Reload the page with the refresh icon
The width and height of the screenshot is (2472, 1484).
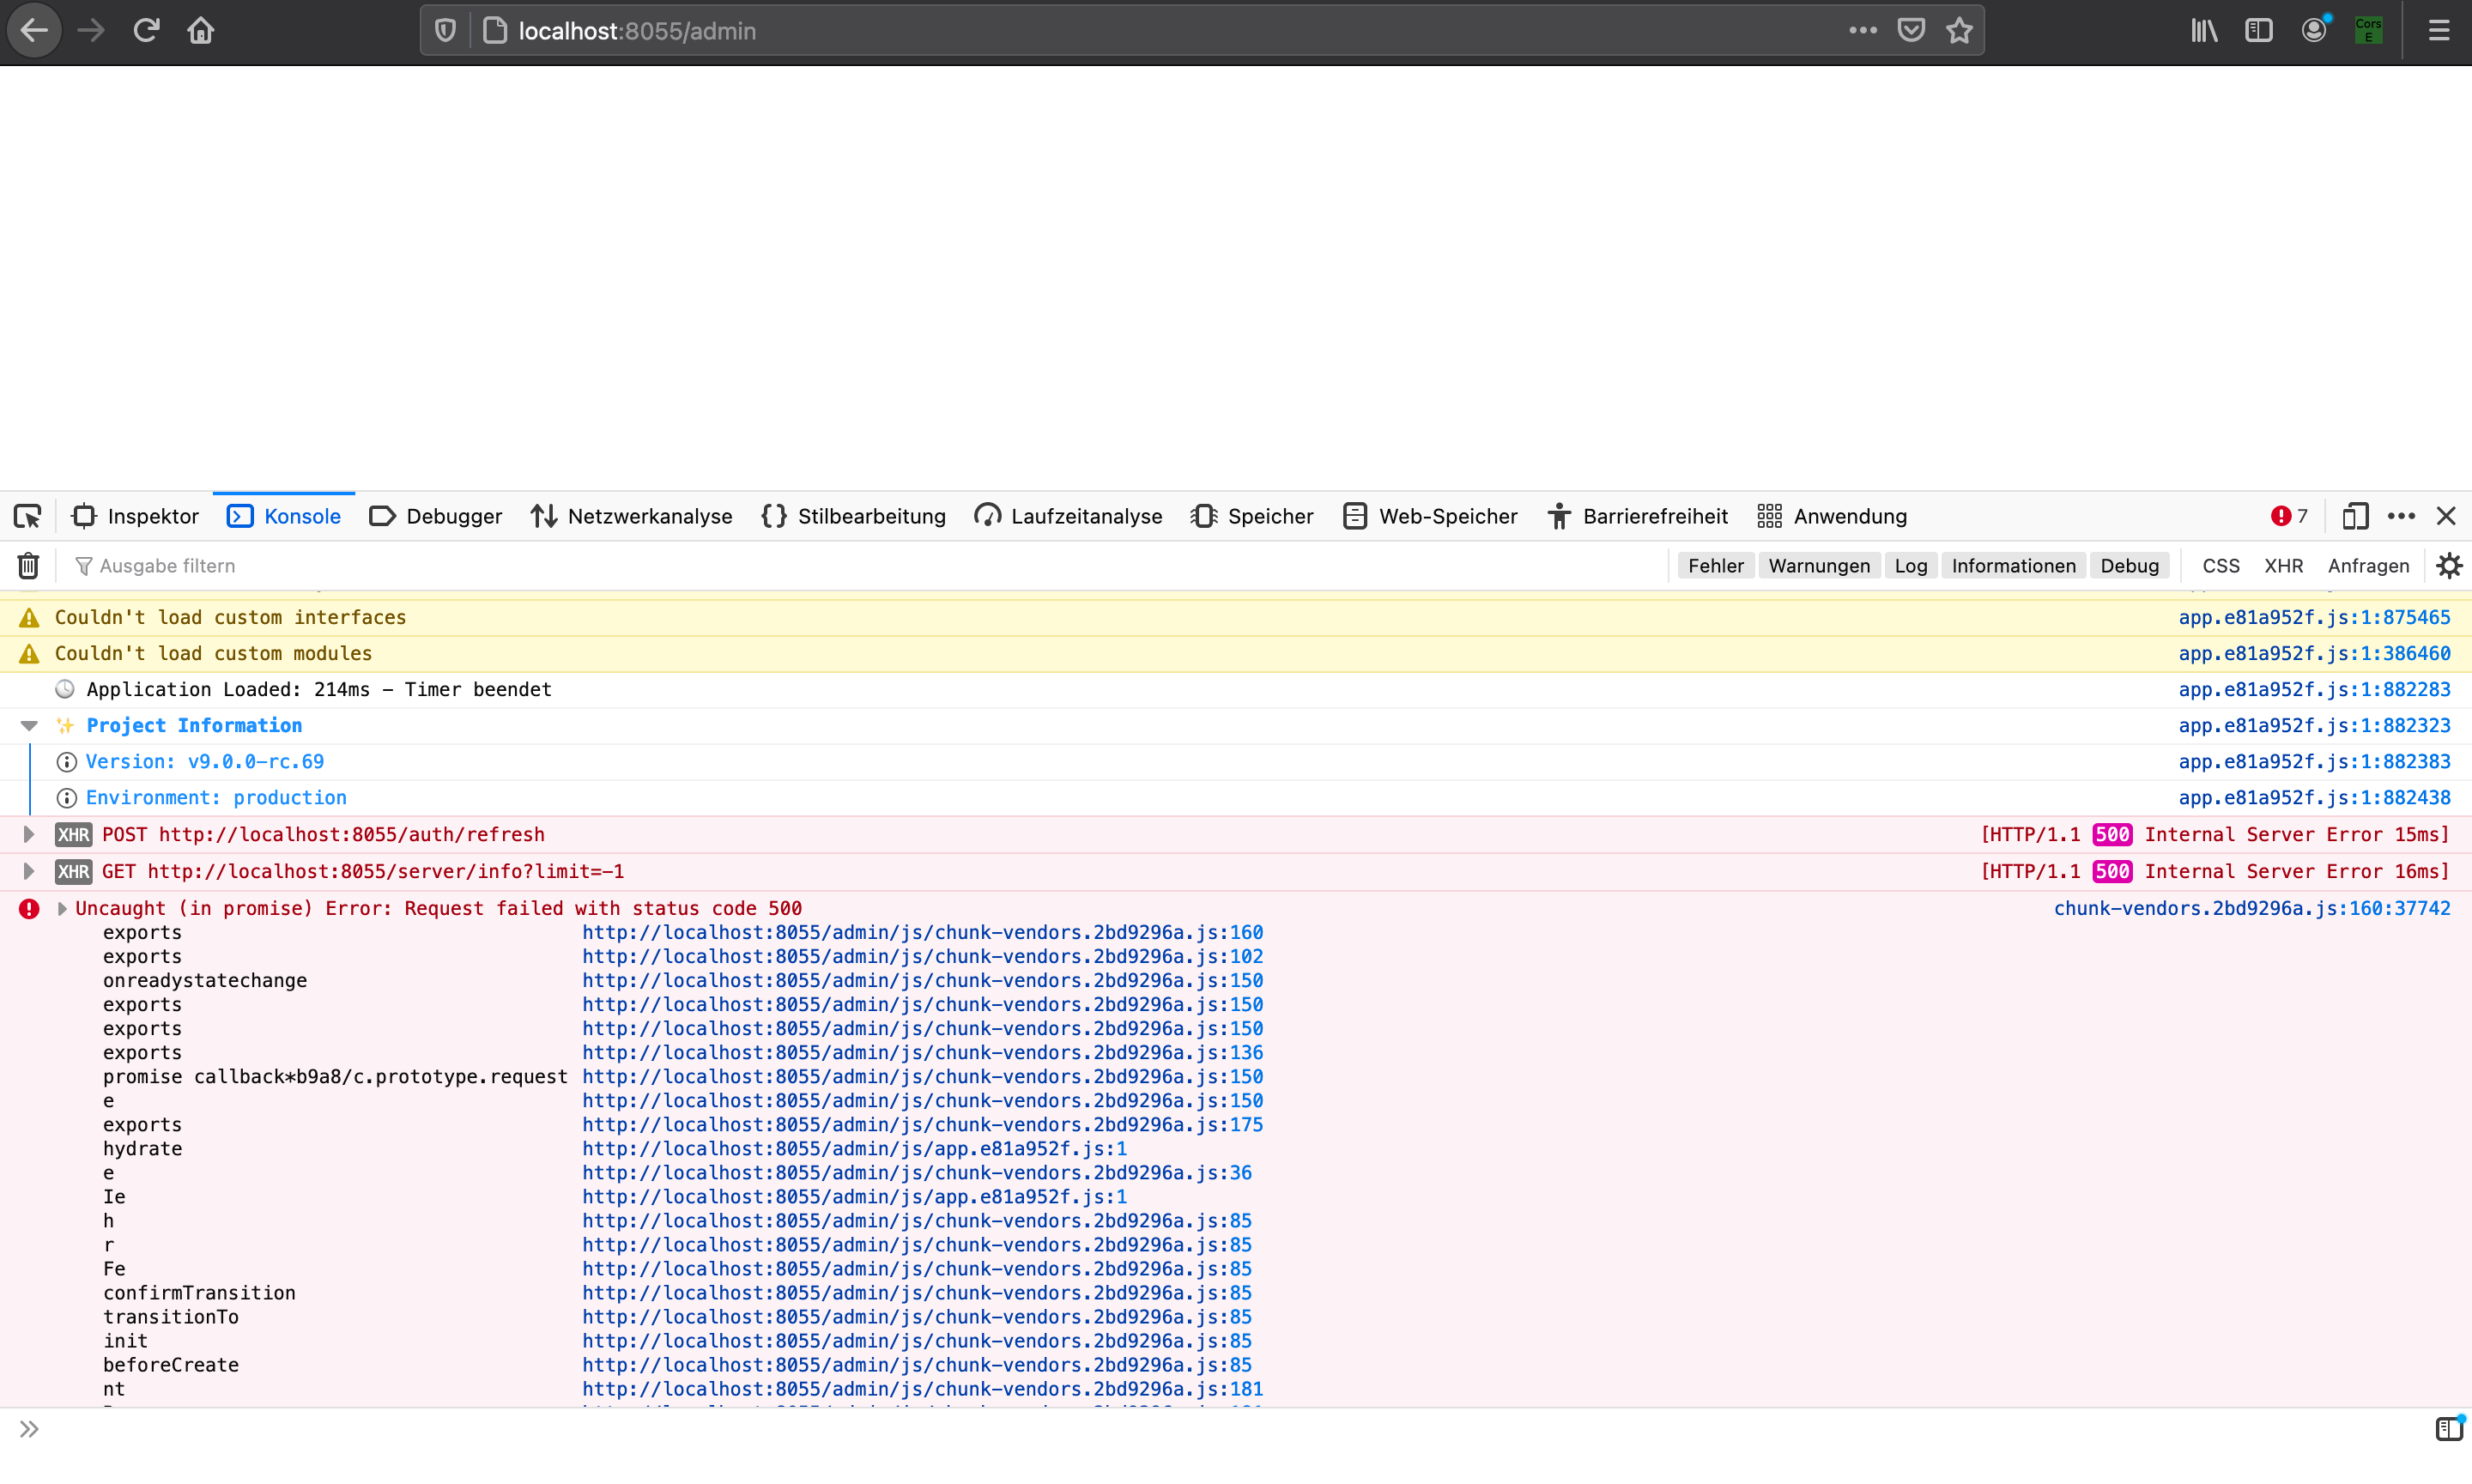[x=146, y=30]
